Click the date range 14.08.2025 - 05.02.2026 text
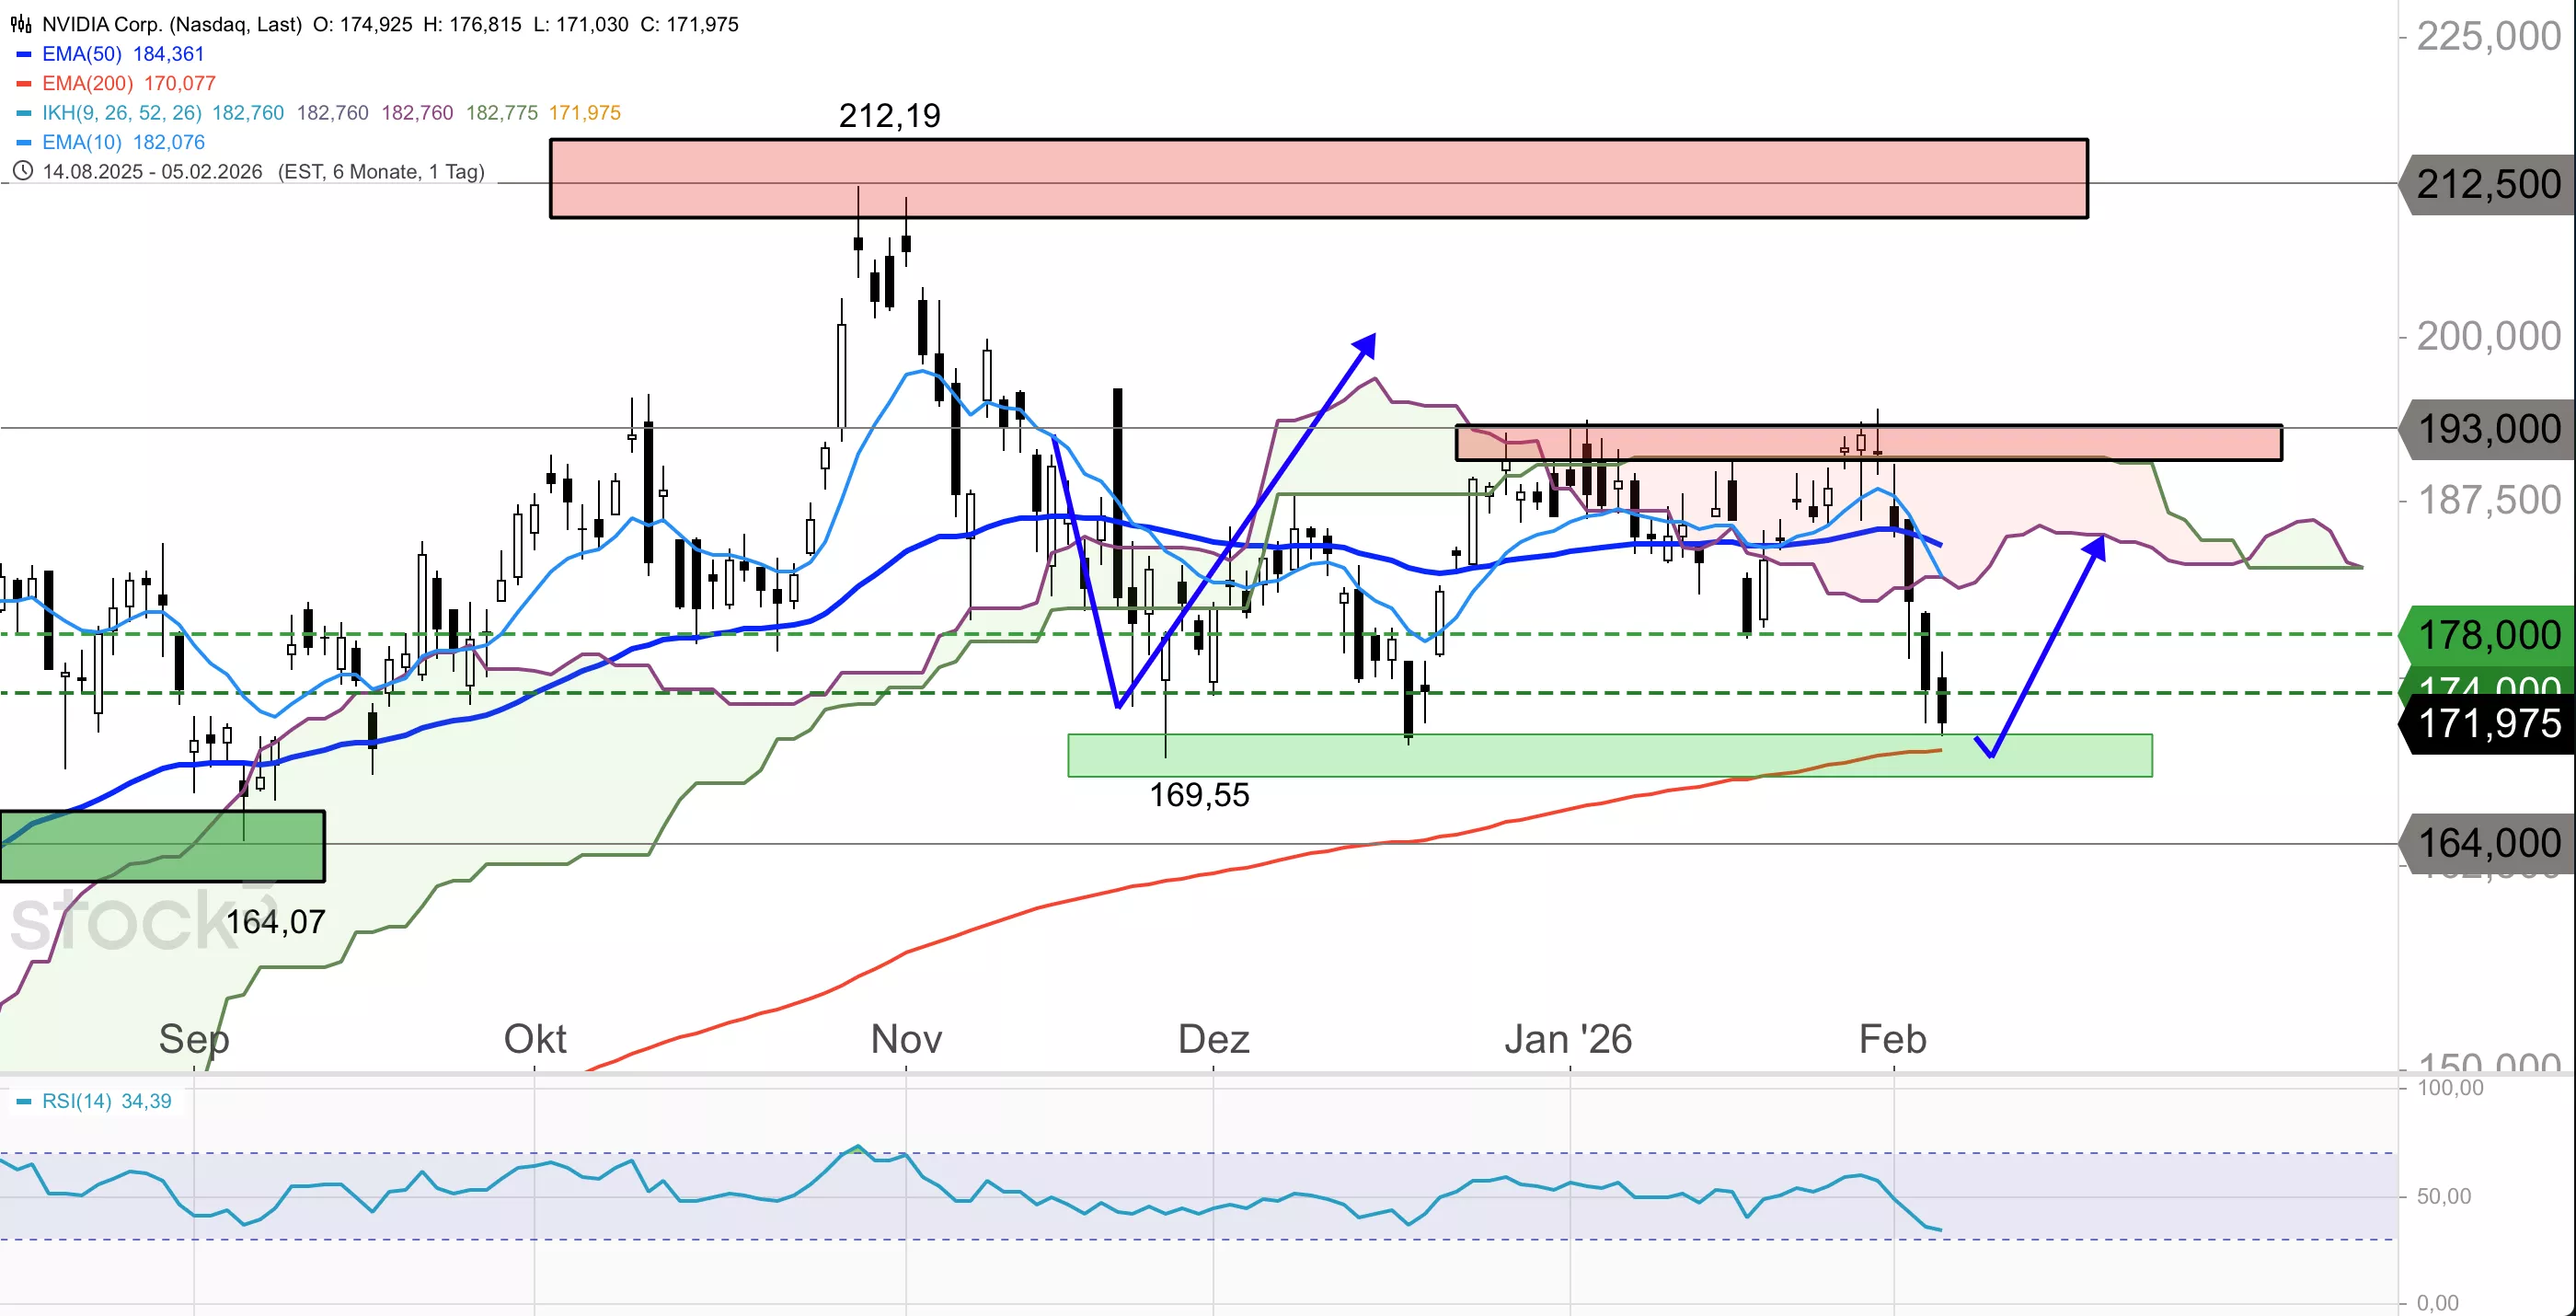Image resolution: width=2576 pixels, height=1316 pixels. point(152,172)
